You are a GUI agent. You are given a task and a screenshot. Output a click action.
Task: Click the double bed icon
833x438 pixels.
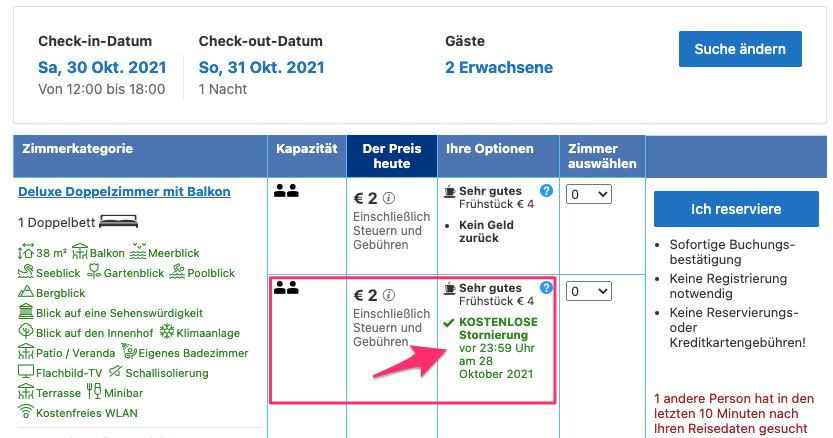pos(118,221)
